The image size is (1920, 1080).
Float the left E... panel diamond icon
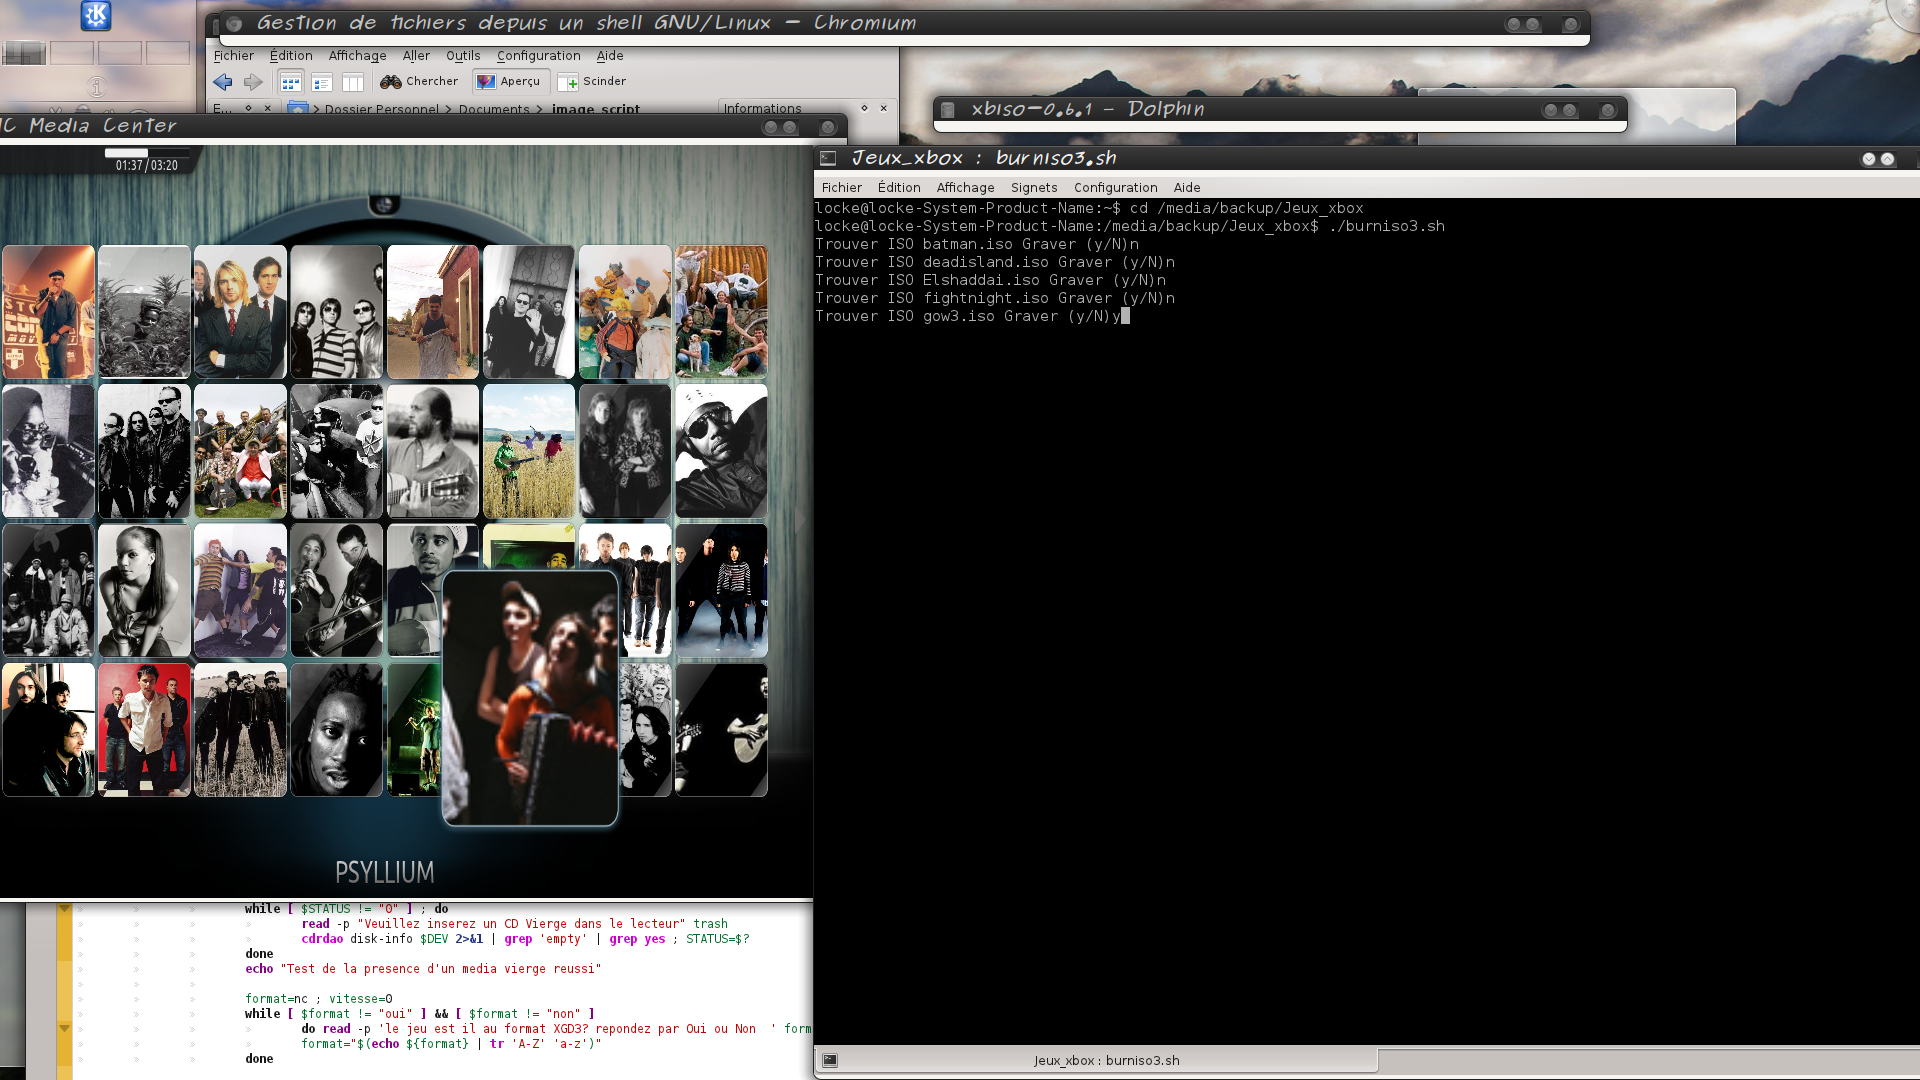248,108
